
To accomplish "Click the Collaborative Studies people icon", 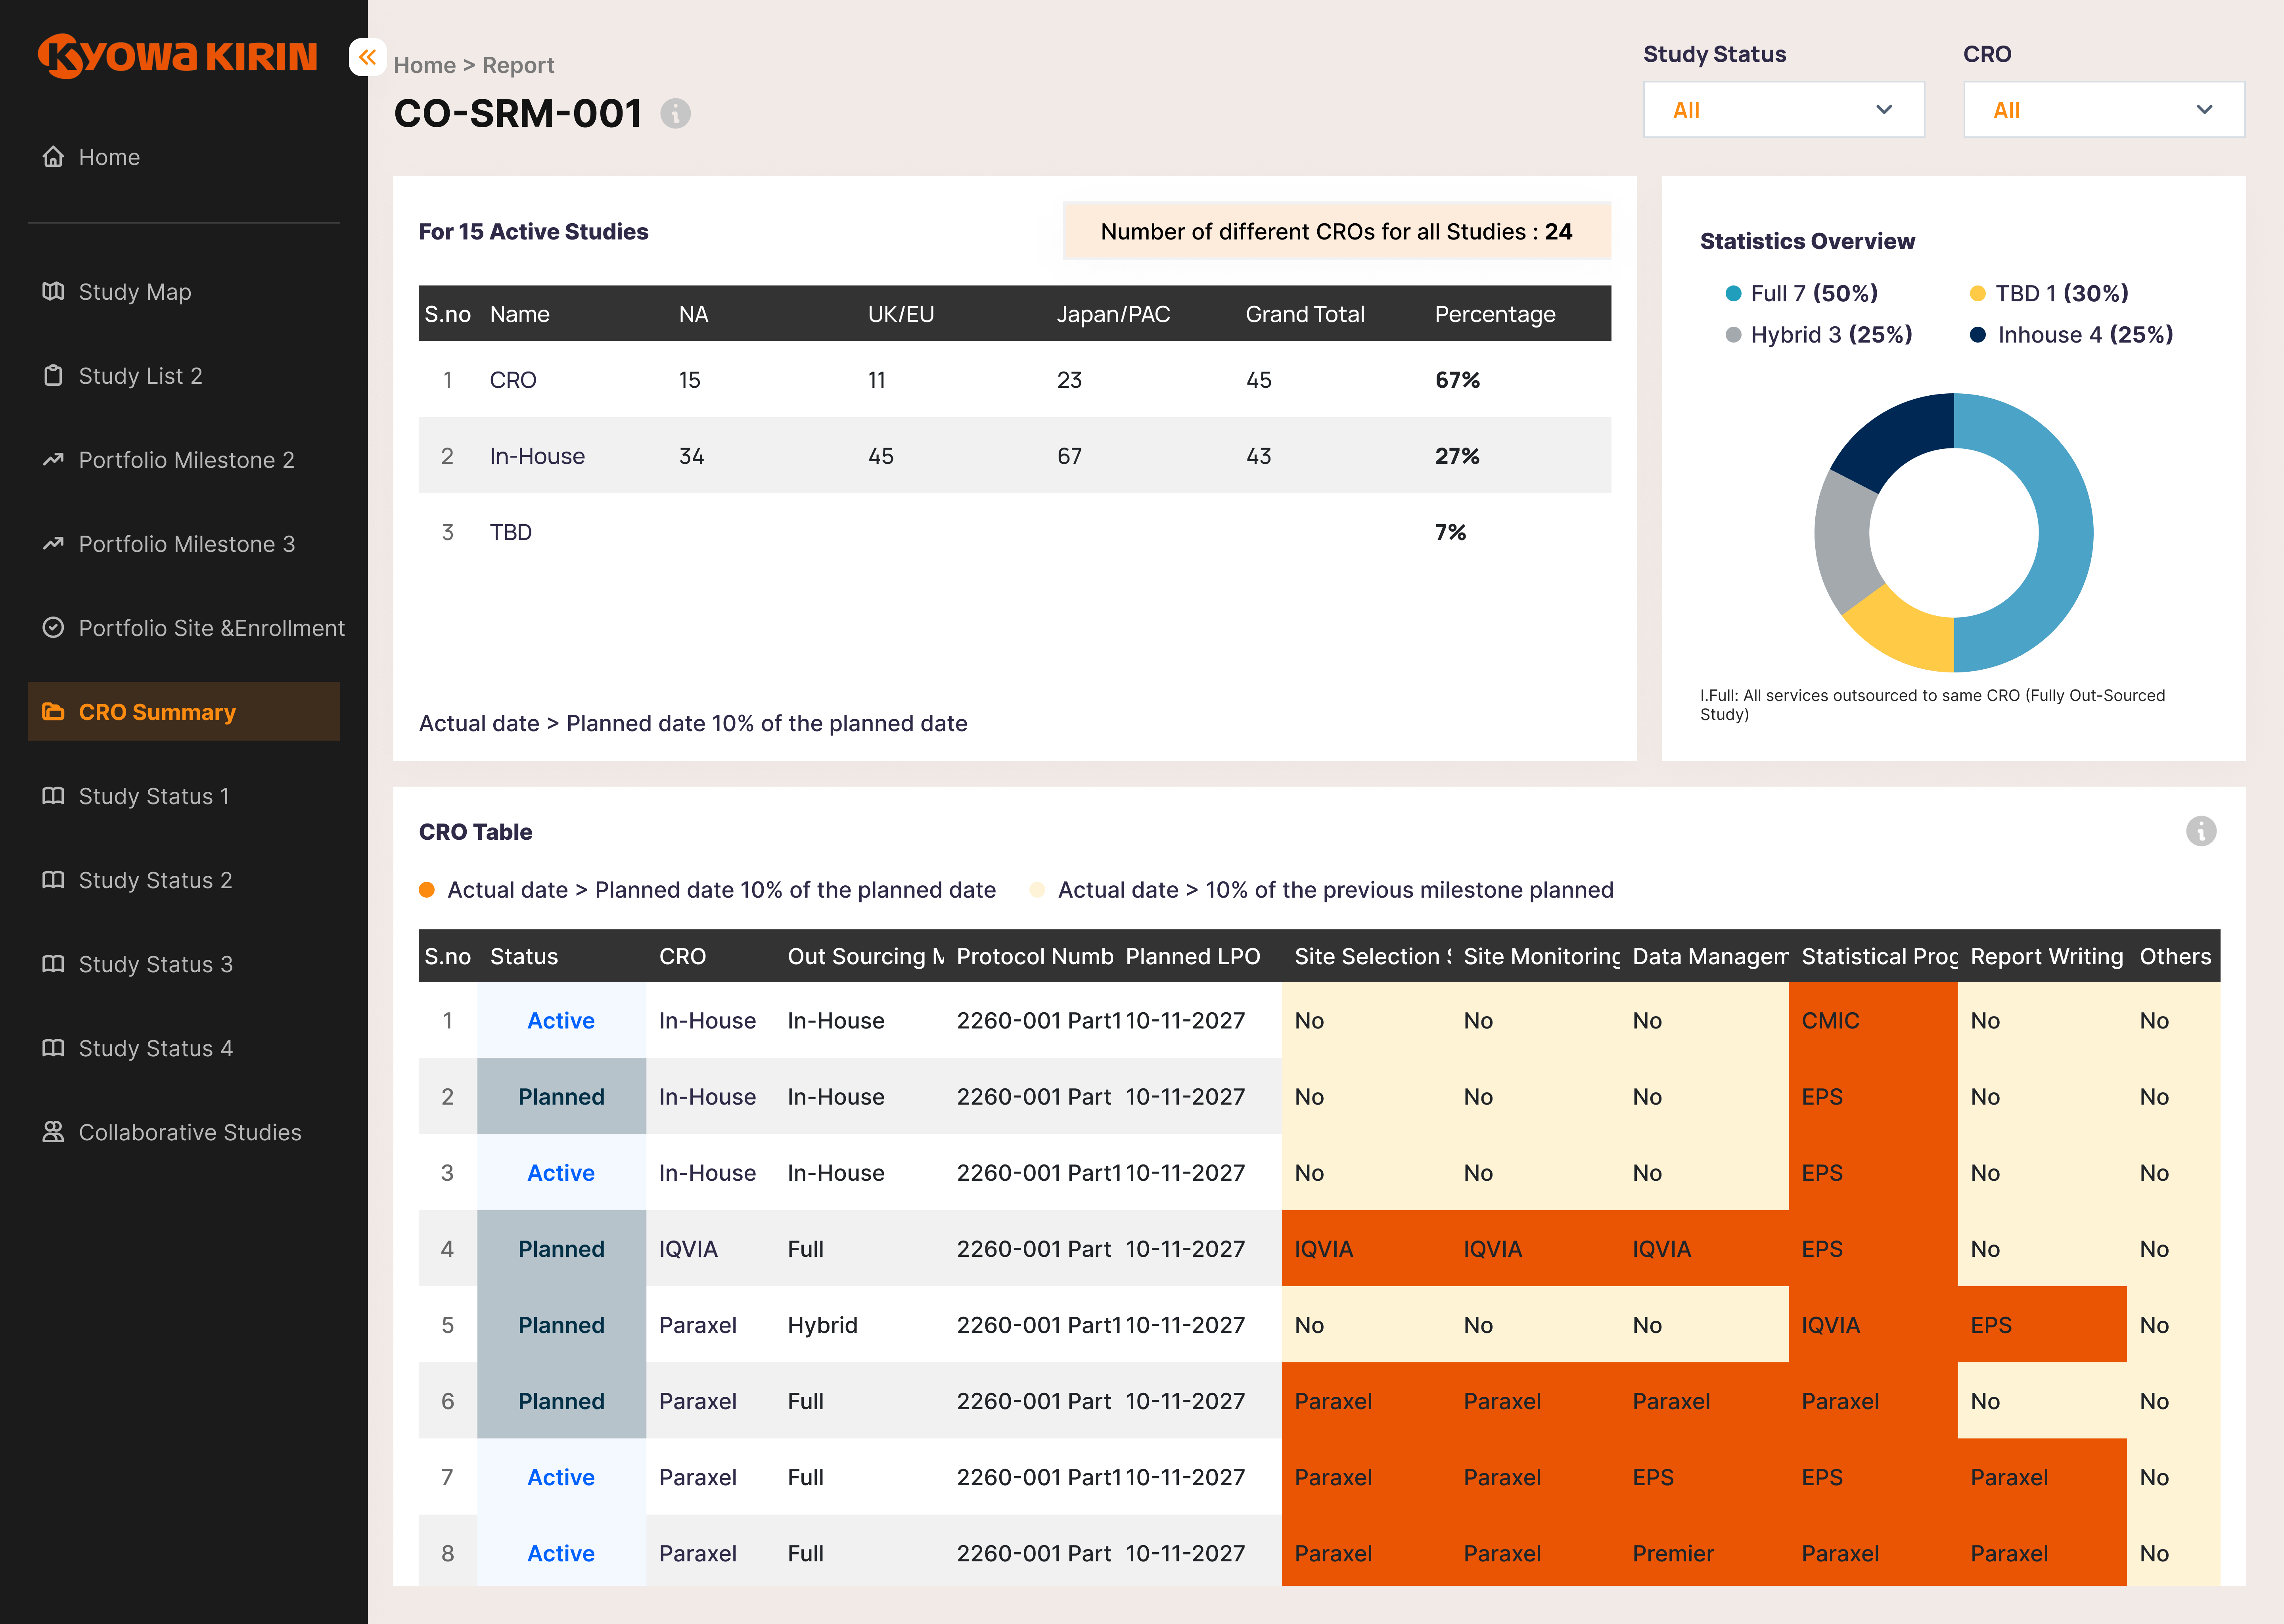I will tap(53, 1131).
